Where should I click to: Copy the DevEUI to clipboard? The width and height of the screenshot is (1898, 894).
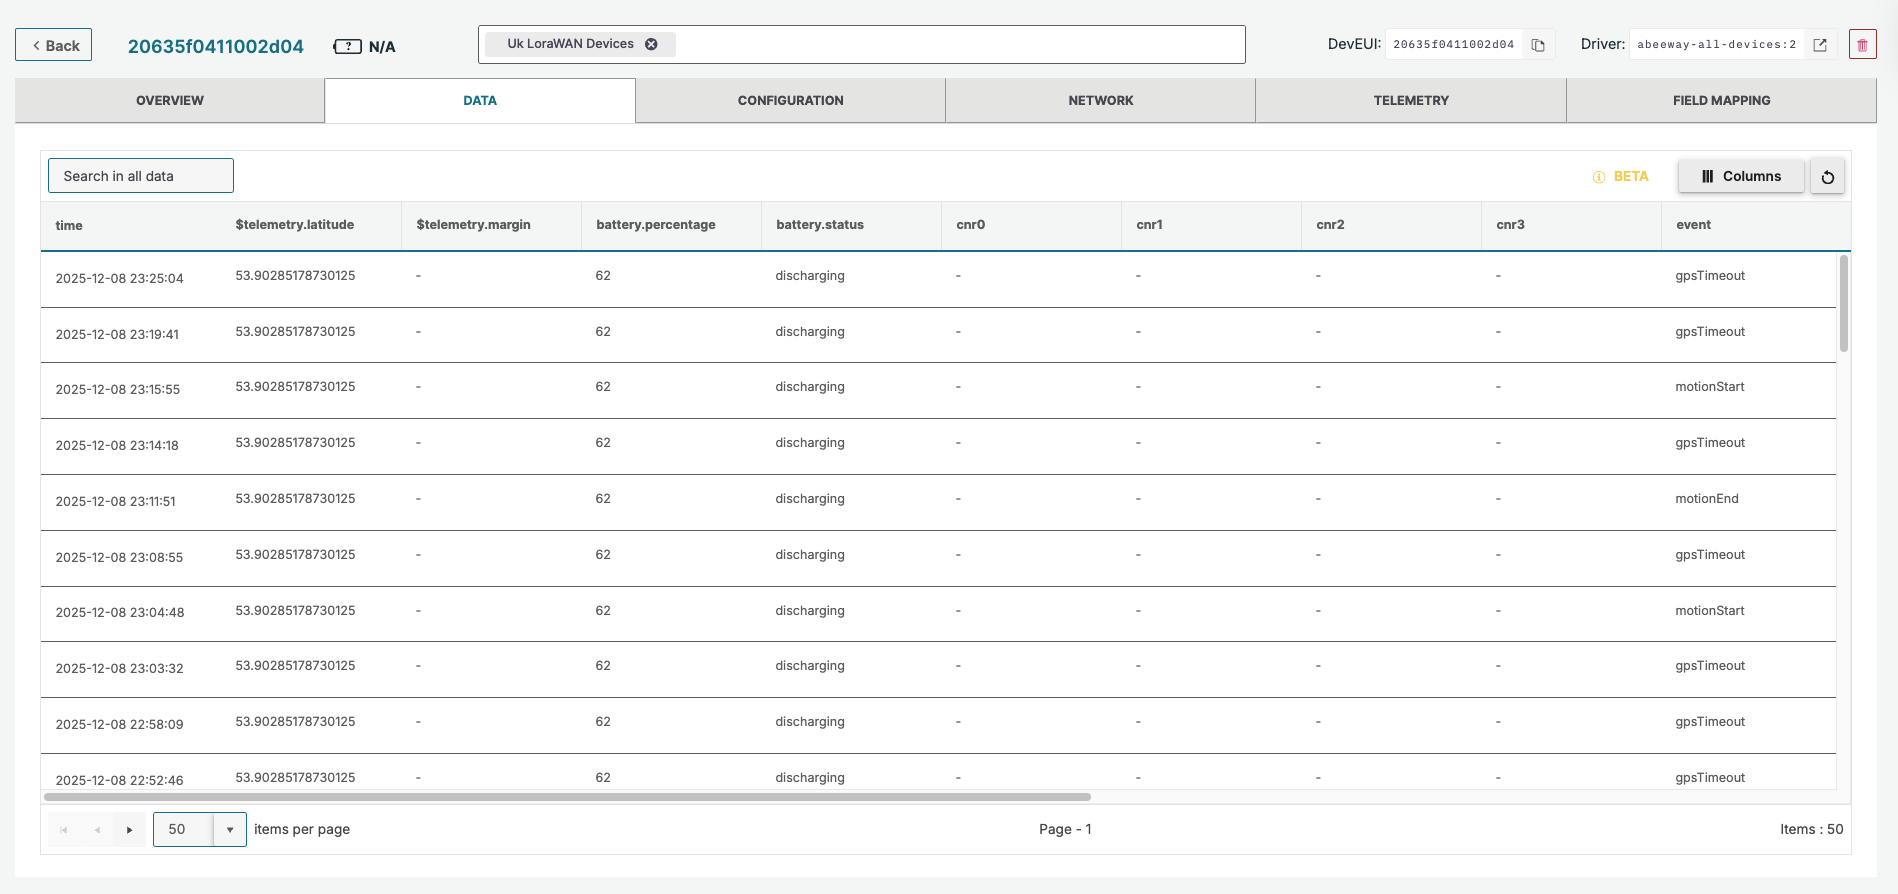pos(1538,45)
